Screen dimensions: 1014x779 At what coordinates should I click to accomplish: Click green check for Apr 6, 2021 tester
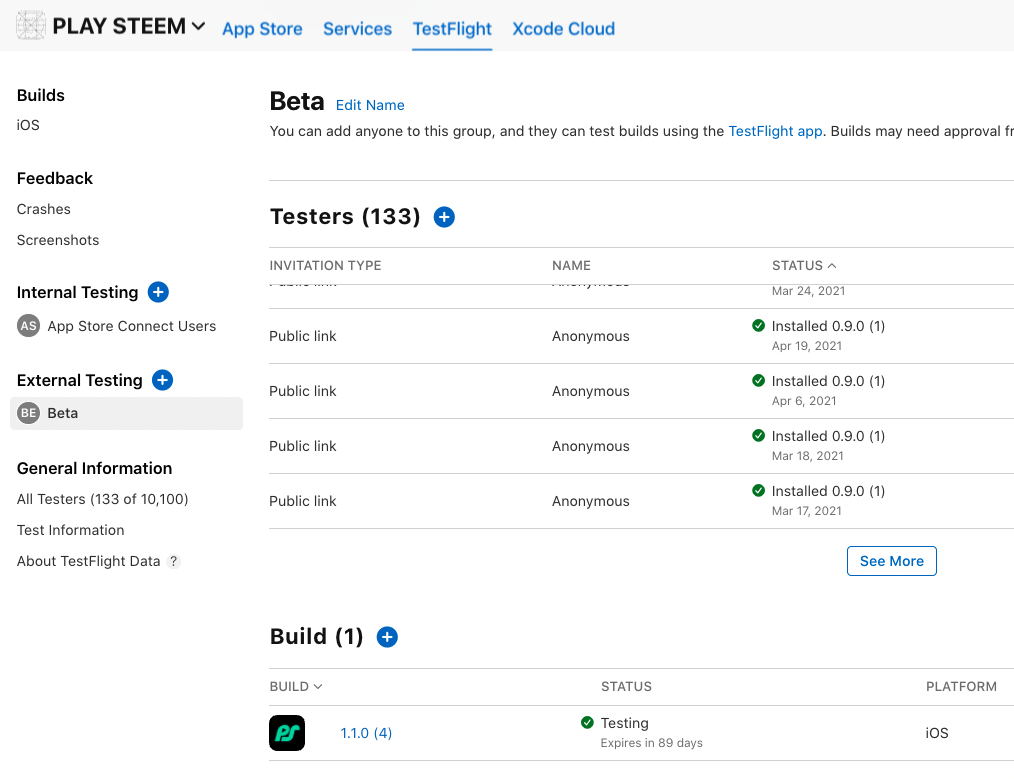(x=759, y=381)
